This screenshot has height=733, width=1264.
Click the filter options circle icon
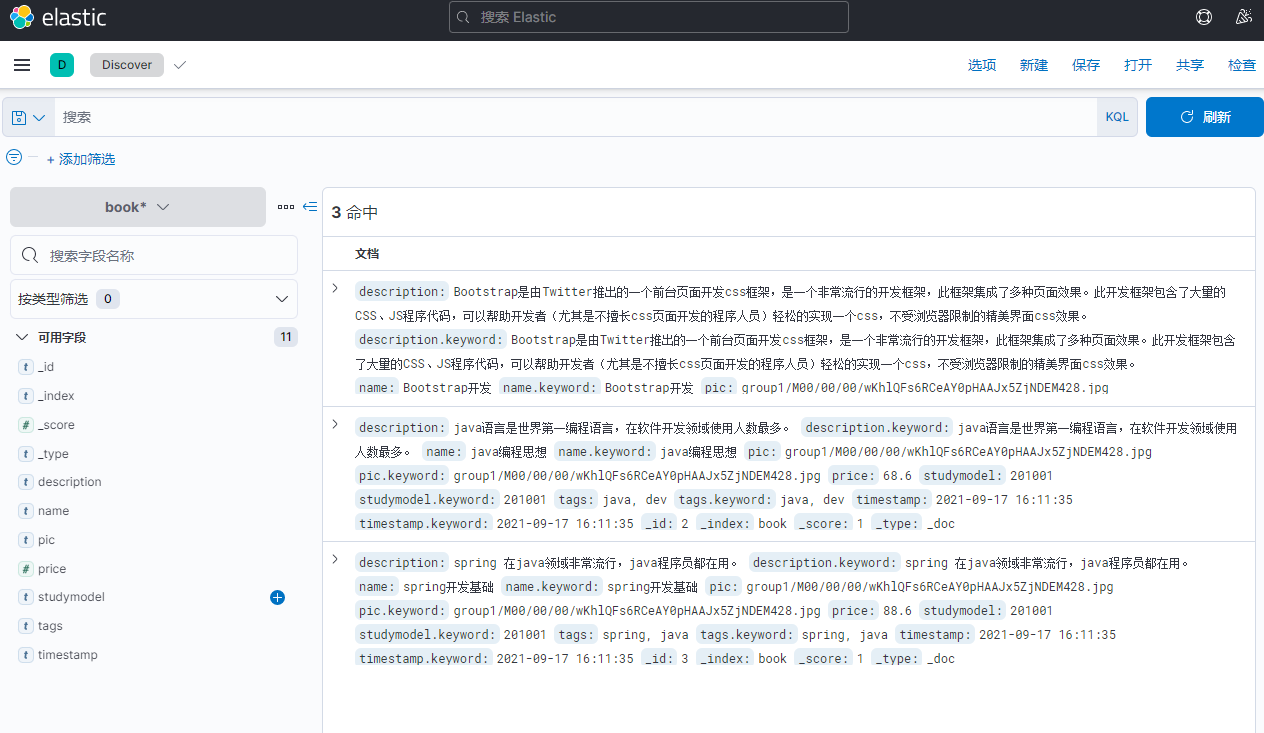tap(14, 158)
